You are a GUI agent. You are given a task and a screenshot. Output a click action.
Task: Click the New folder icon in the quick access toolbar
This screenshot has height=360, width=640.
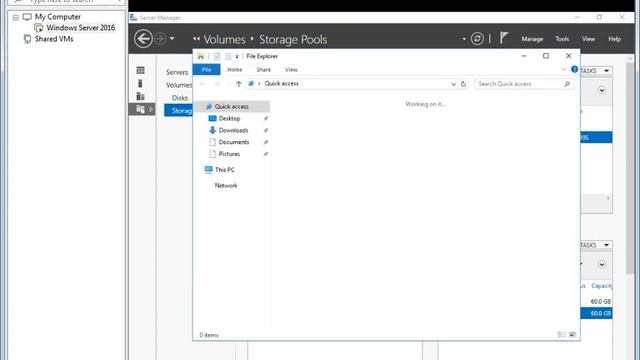228,56
